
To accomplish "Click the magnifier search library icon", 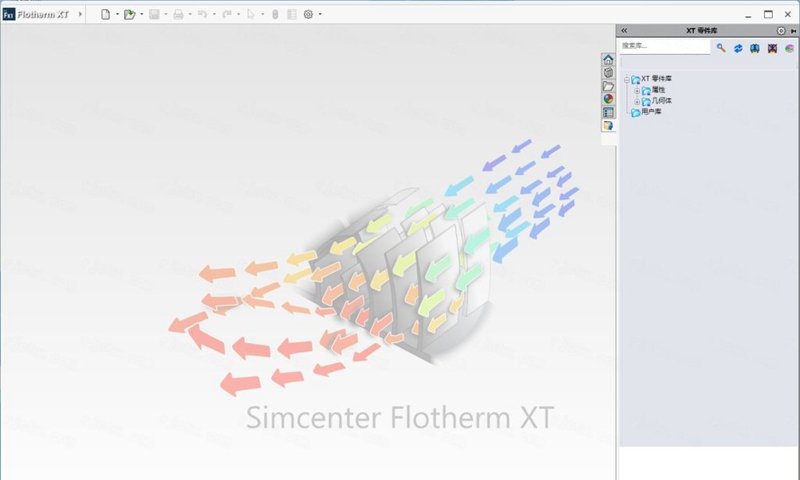I will 720,48.
